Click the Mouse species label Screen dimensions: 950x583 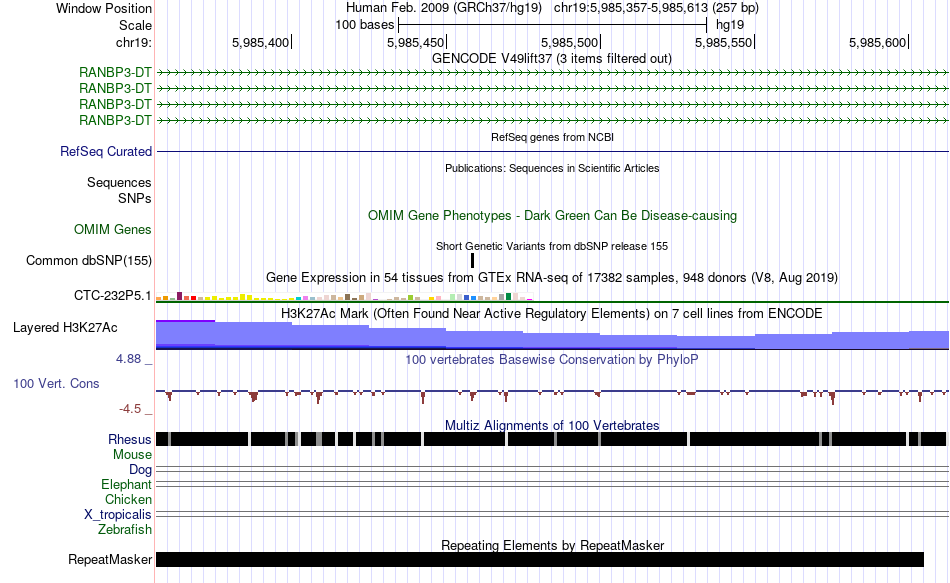point(132,455)
